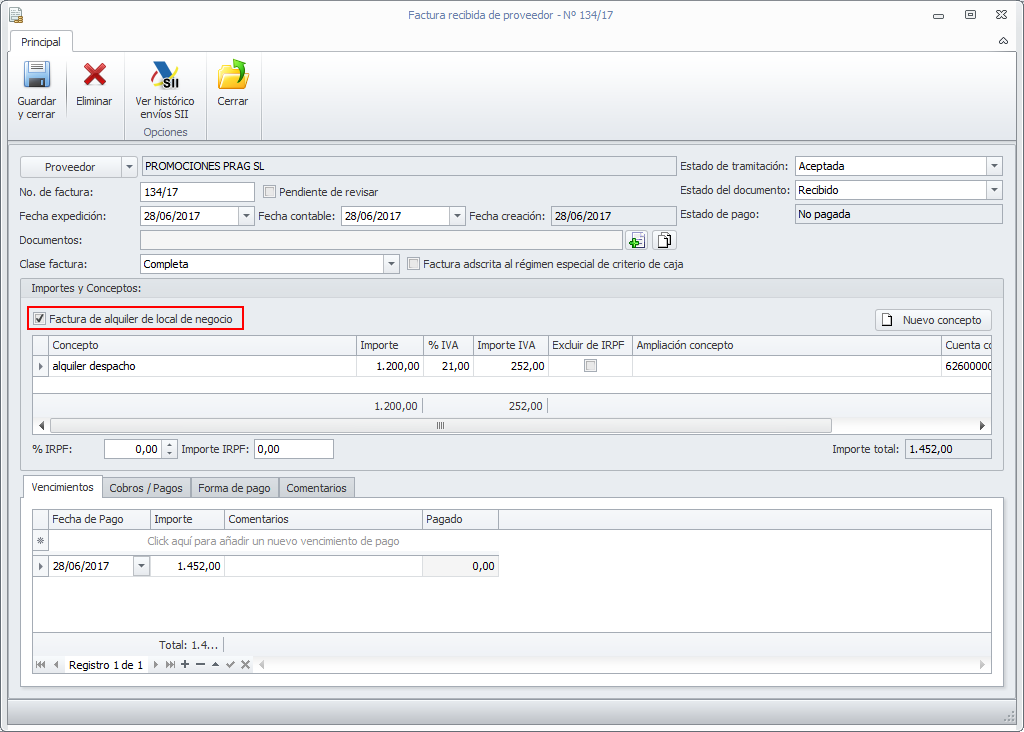Click the Proveedor button
Viewport: 1024px width, 732px height.
point(70,167)
